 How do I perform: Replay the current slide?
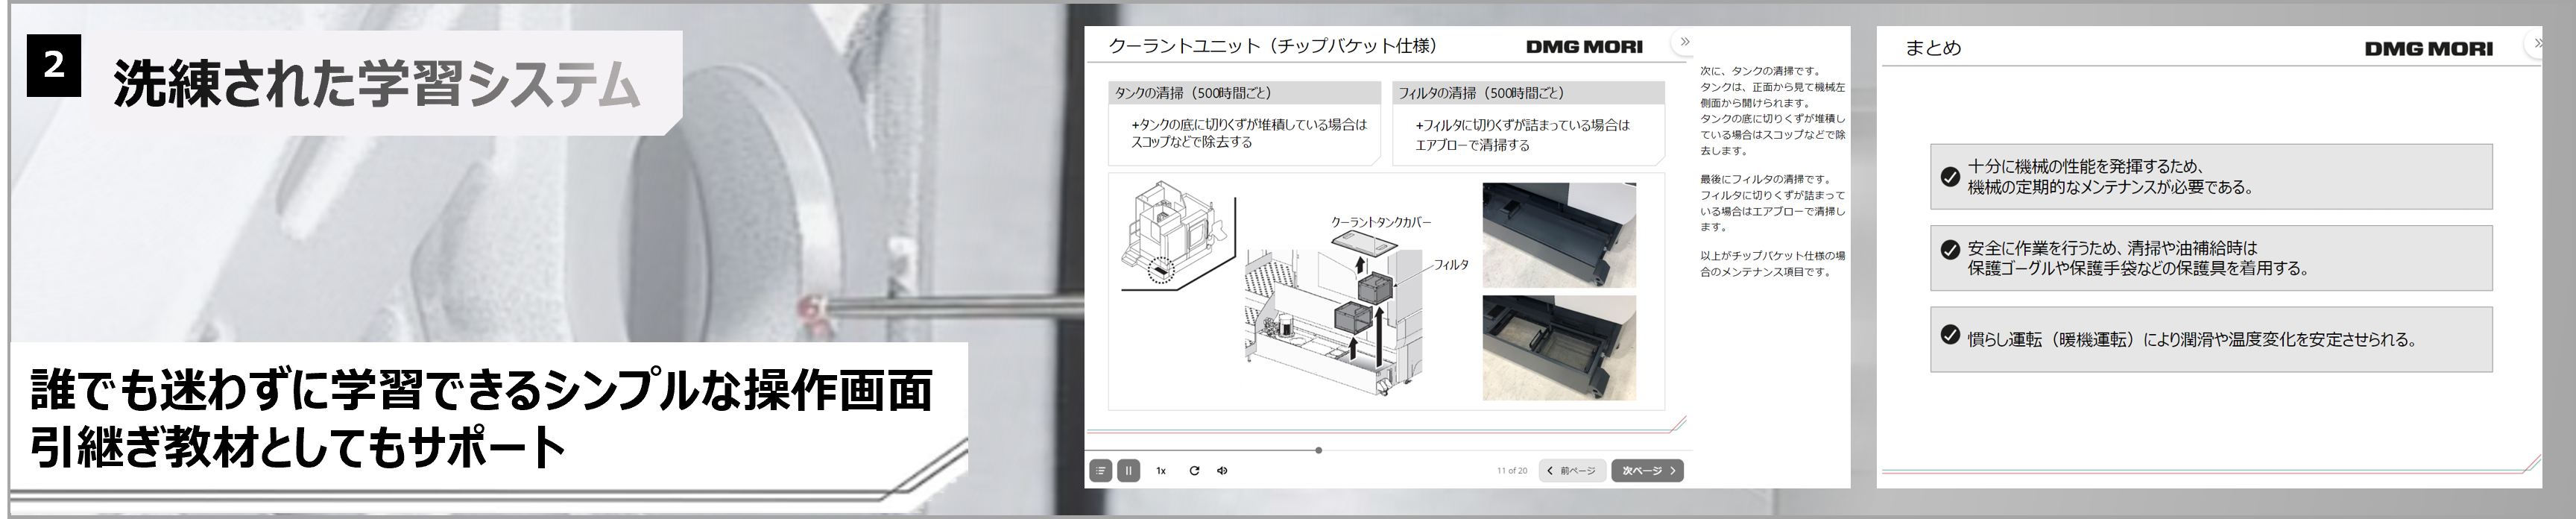pyautogui.click(x=1194, y=470)
